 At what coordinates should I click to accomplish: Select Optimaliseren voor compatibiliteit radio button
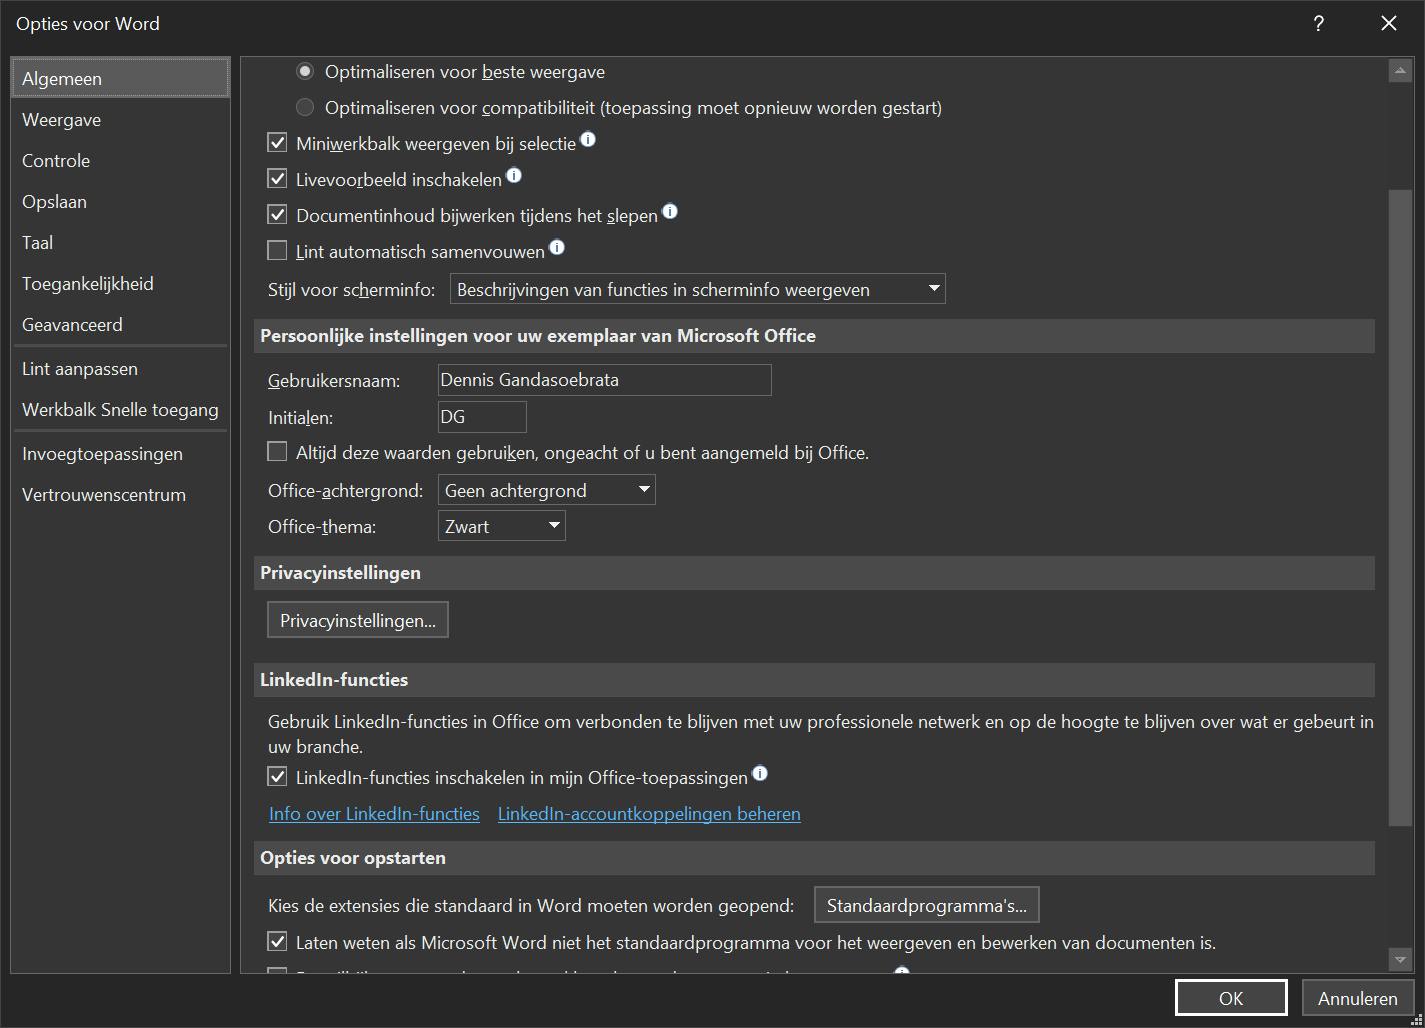306,107
